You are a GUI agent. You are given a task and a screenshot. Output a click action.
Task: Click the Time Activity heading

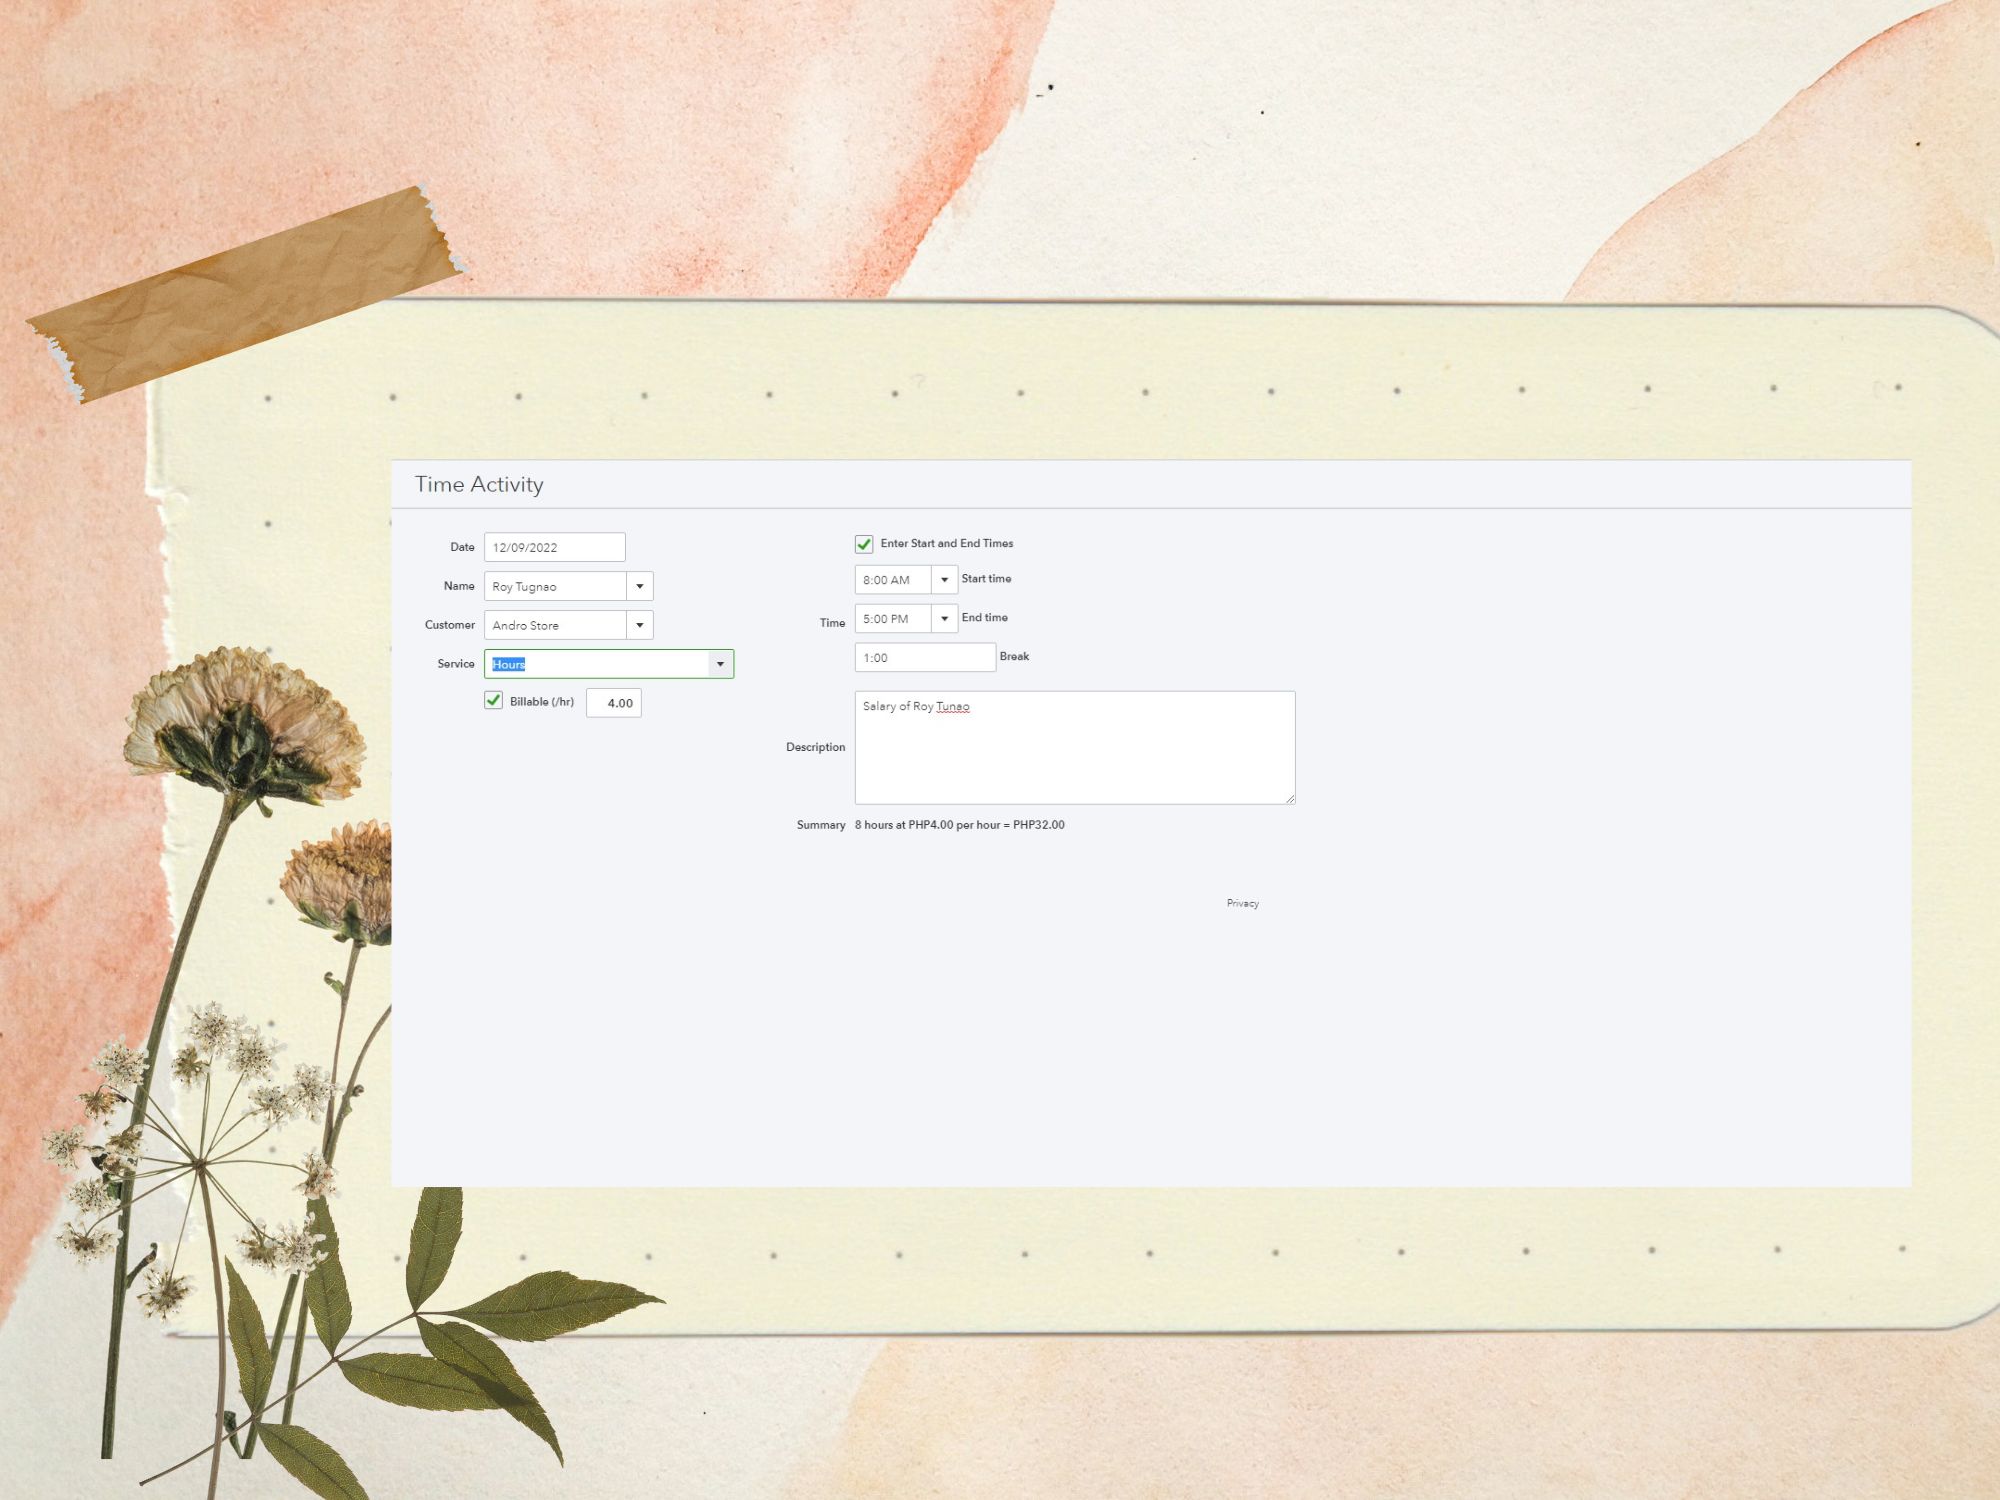coord(479,484)
